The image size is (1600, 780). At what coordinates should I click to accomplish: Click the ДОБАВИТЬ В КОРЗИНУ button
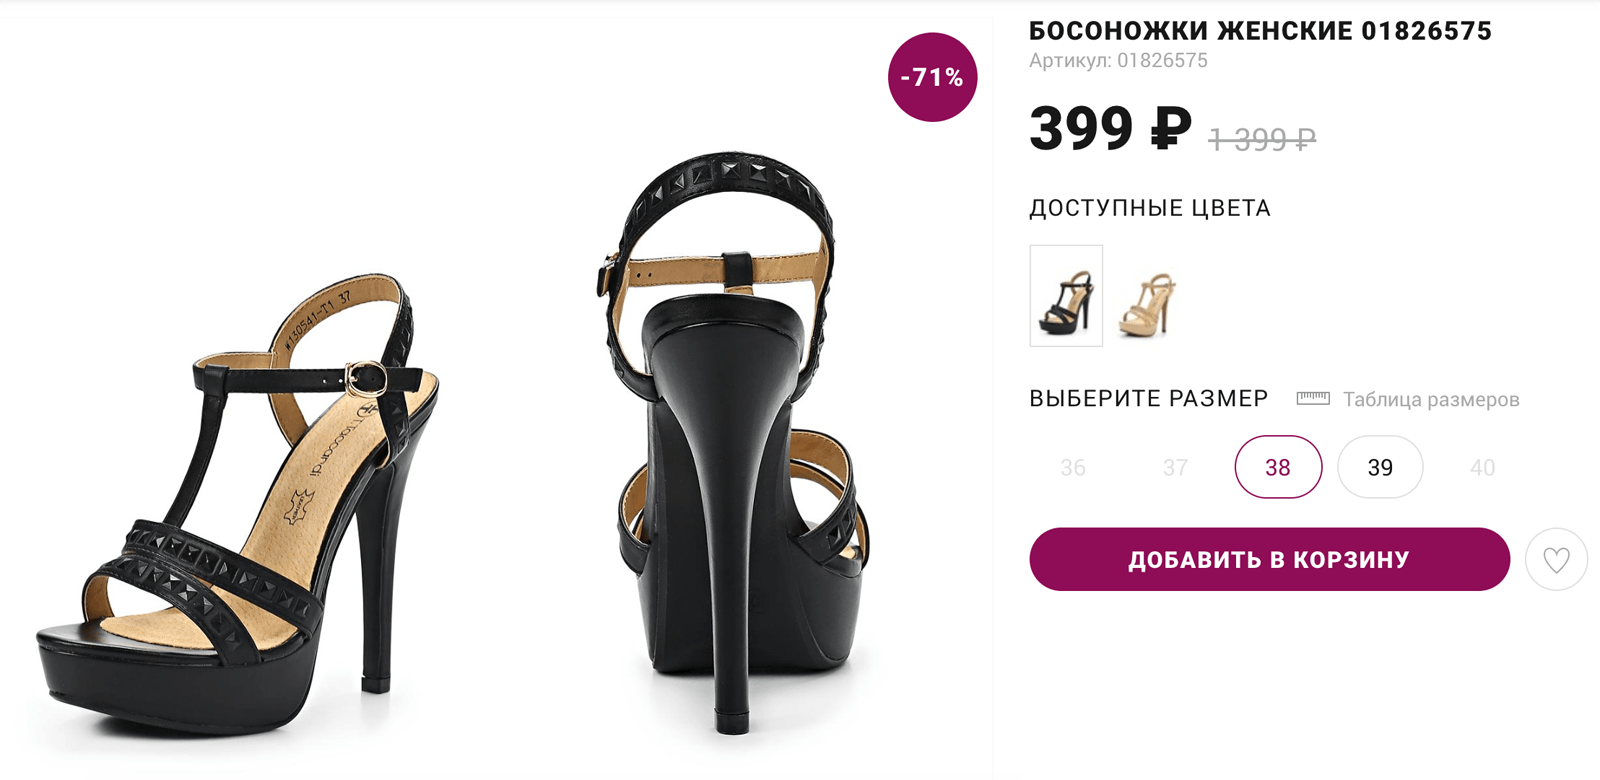pos(1269,559)
